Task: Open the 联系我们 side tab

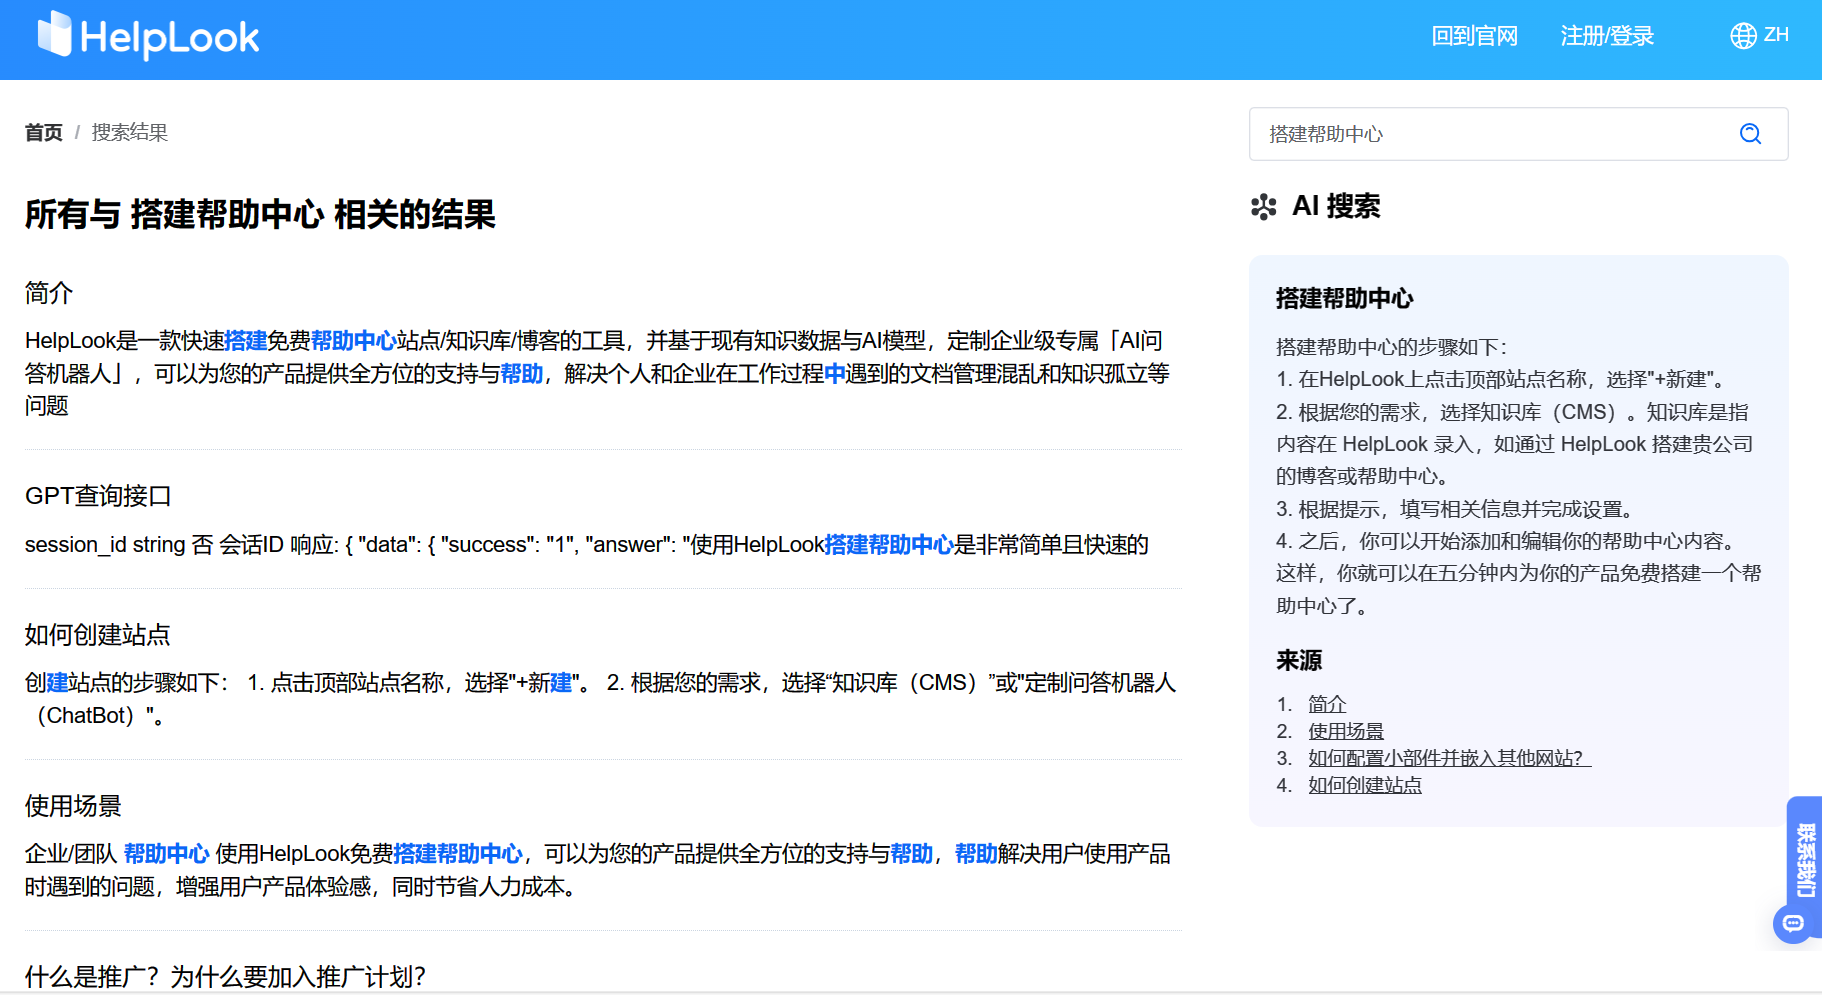Action: (x=1805, y=859)
